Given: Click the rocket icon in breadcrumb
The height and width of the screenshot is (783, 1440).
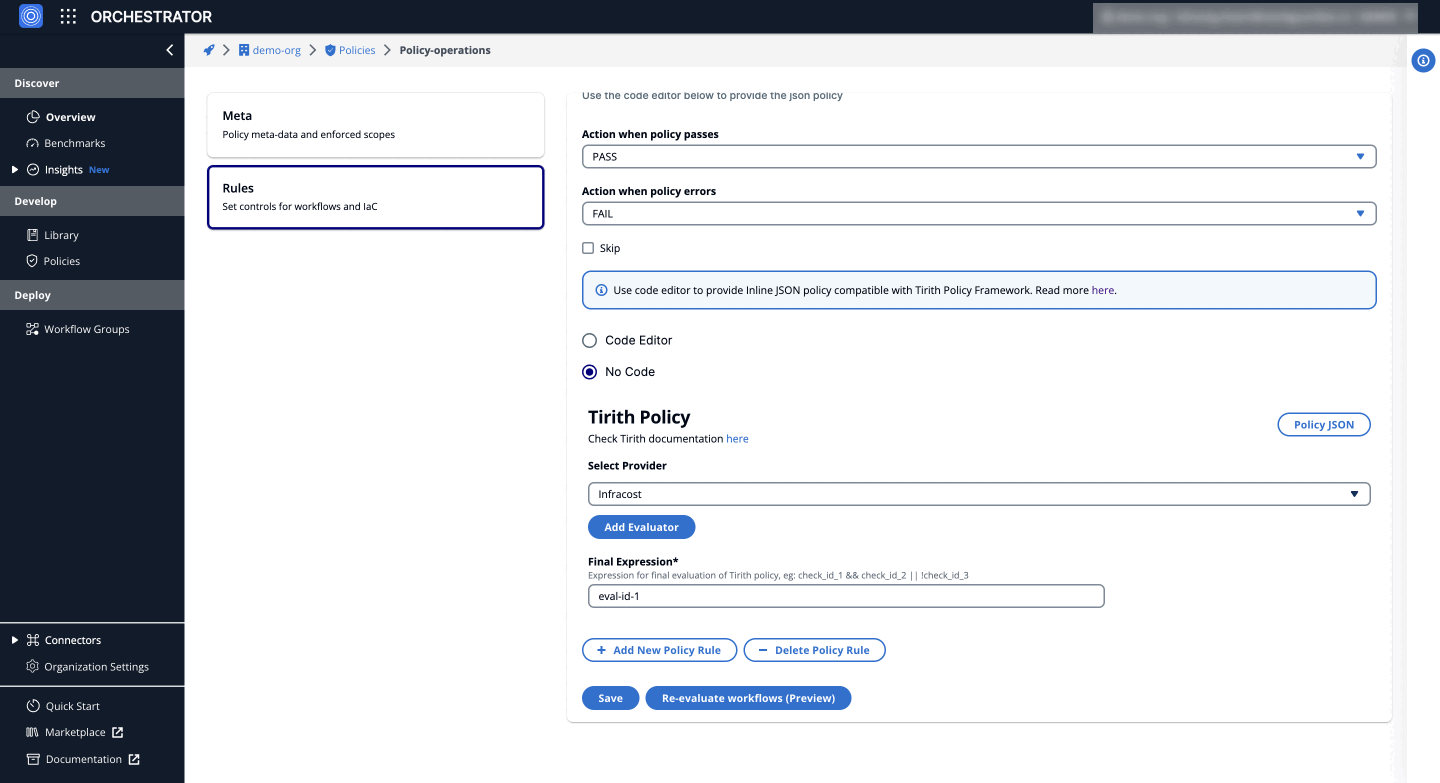Looking at the screenshot, I should 209,50.
